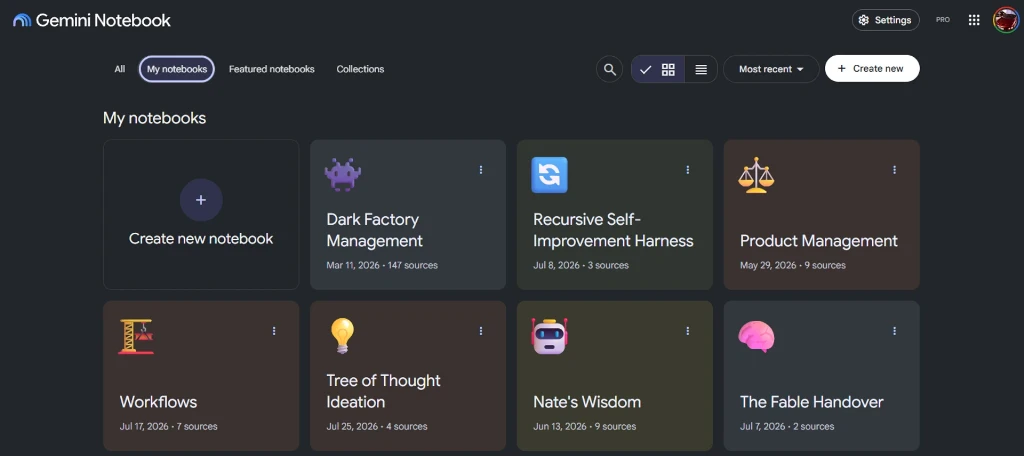1024x456 pixels.
Task: Open the Product Management notebook title
Action: pos(819,241)
